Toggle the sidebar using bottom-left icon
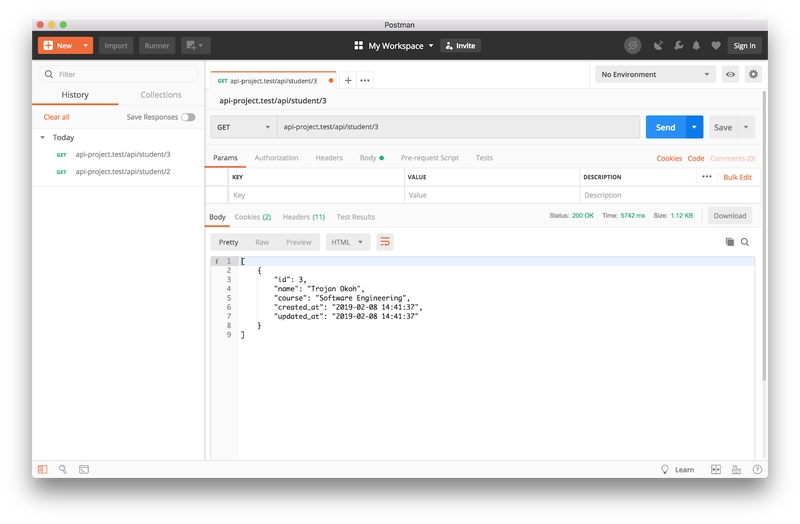 (42, 469)
